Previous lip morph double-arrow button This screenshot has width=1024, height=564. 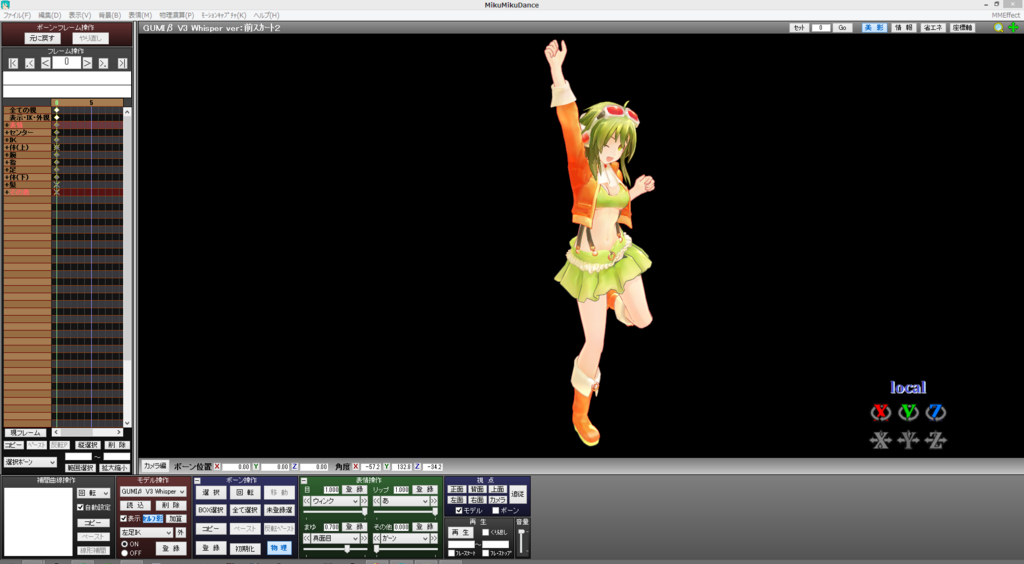(x=376, y=501)
